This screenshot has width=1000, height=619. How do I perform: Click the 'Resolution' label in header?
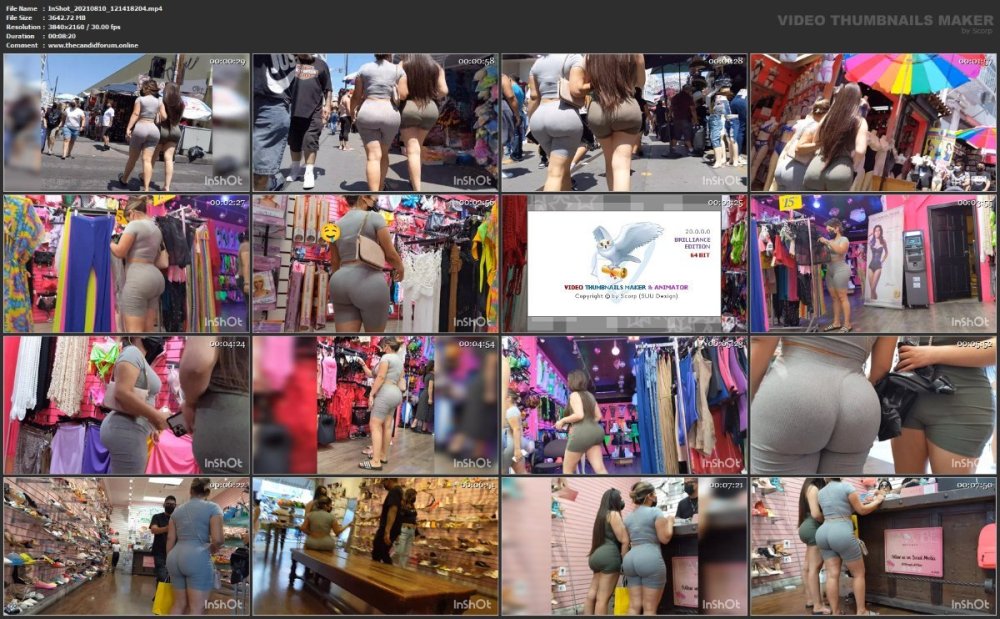pos(23,27)
